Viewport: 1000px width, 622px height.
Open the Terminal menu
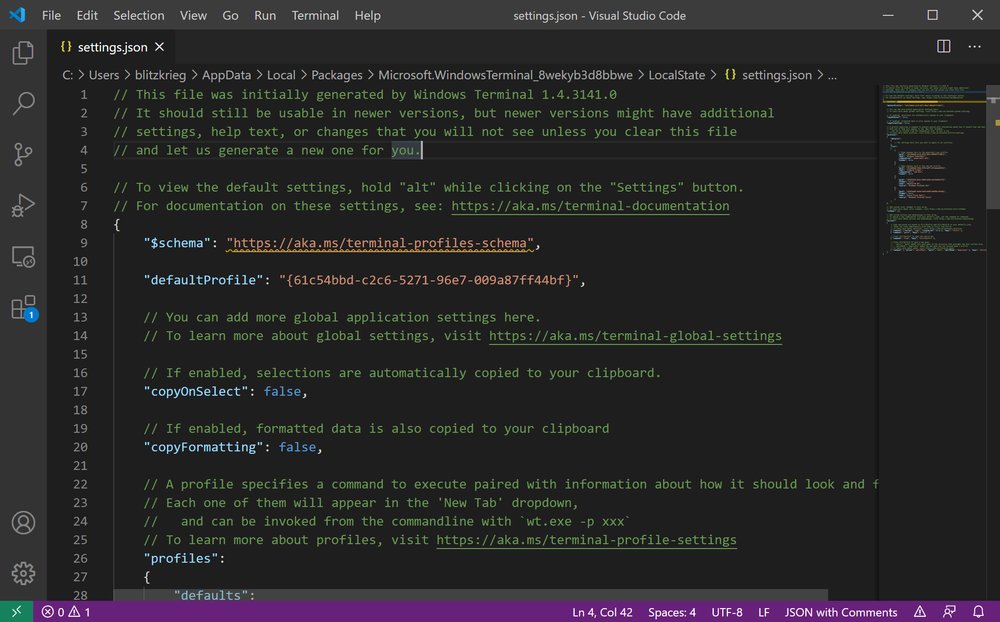click(x=315, y=15)
